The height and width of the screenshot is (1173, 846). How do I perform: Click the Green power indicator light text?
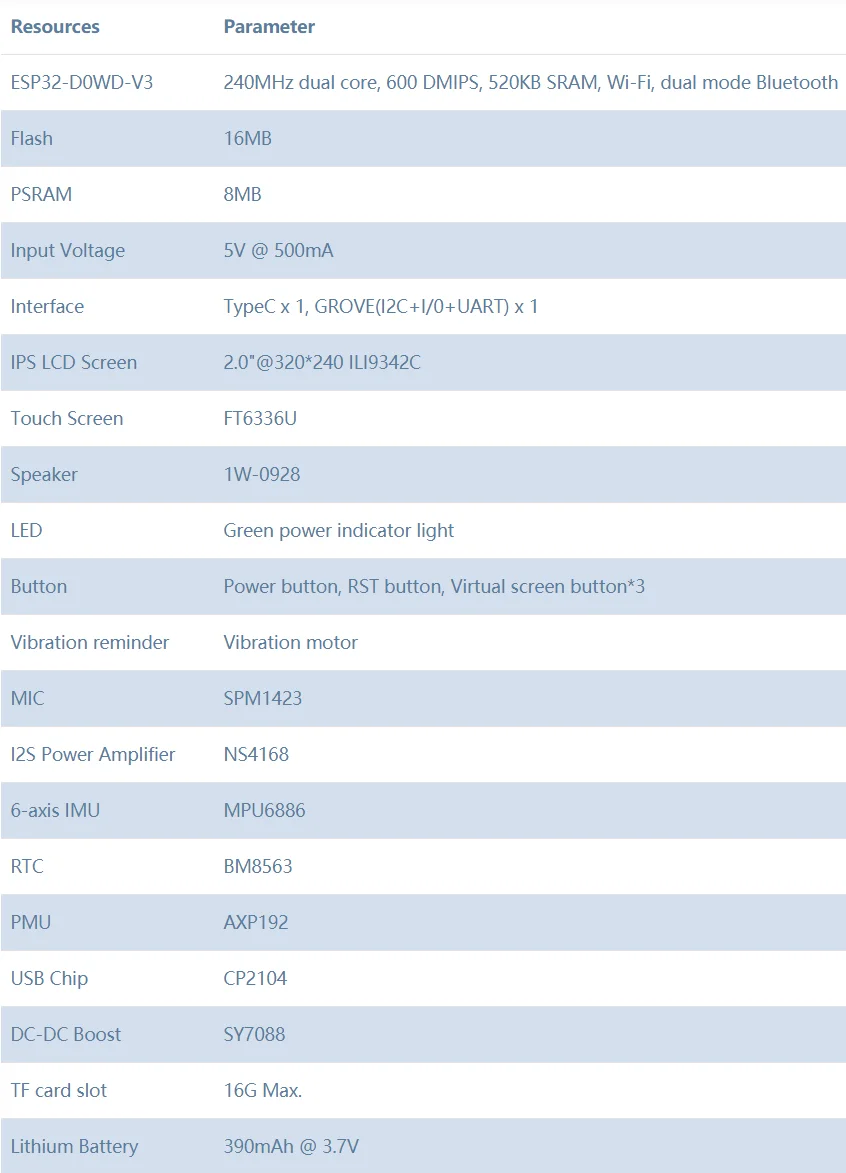(338, 531)
